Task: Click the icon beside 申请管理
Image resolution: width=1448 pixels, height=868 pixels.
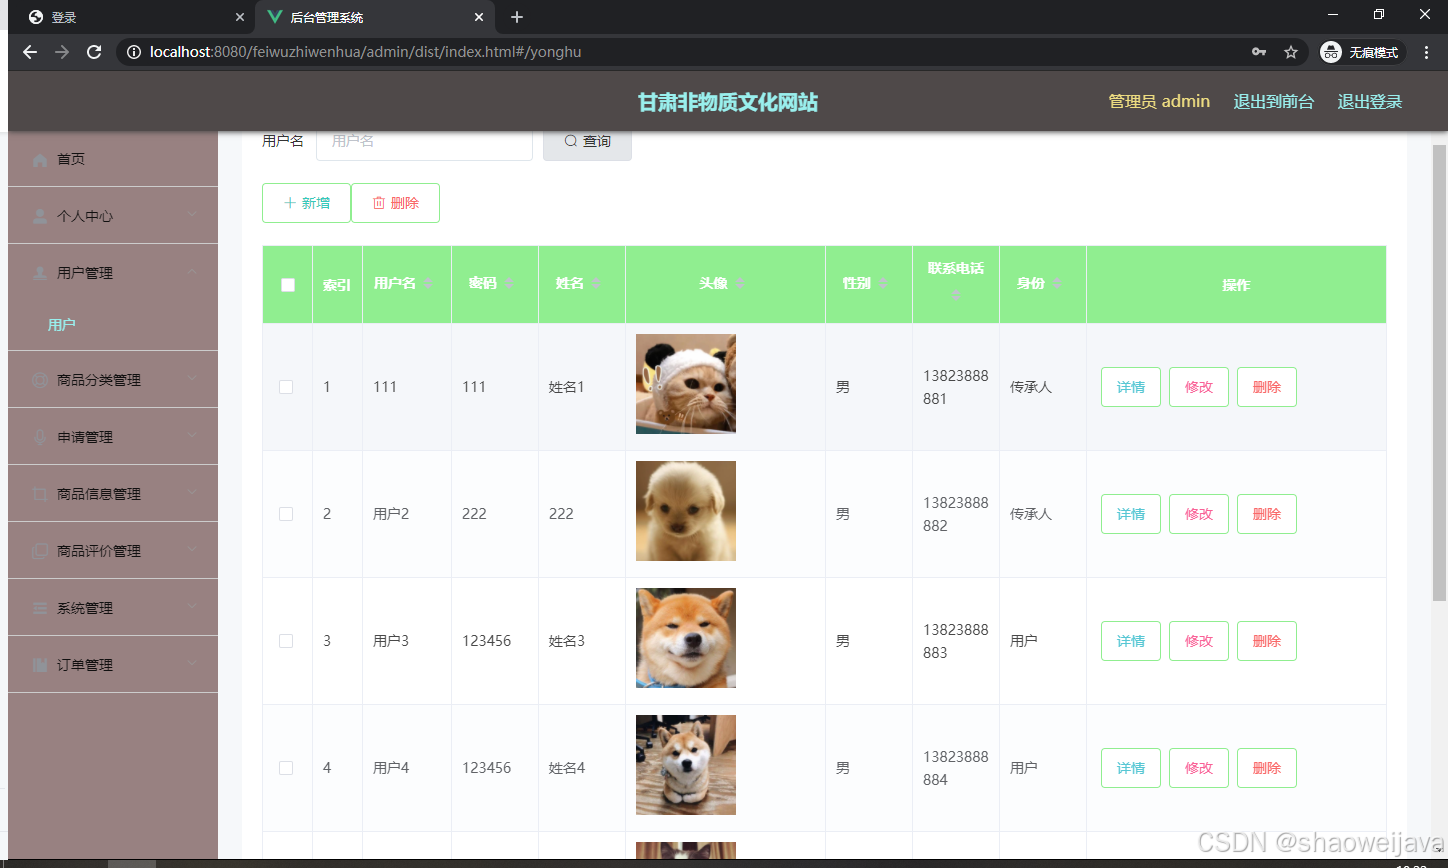Action: pyautogui.click(x=40, y=437)
